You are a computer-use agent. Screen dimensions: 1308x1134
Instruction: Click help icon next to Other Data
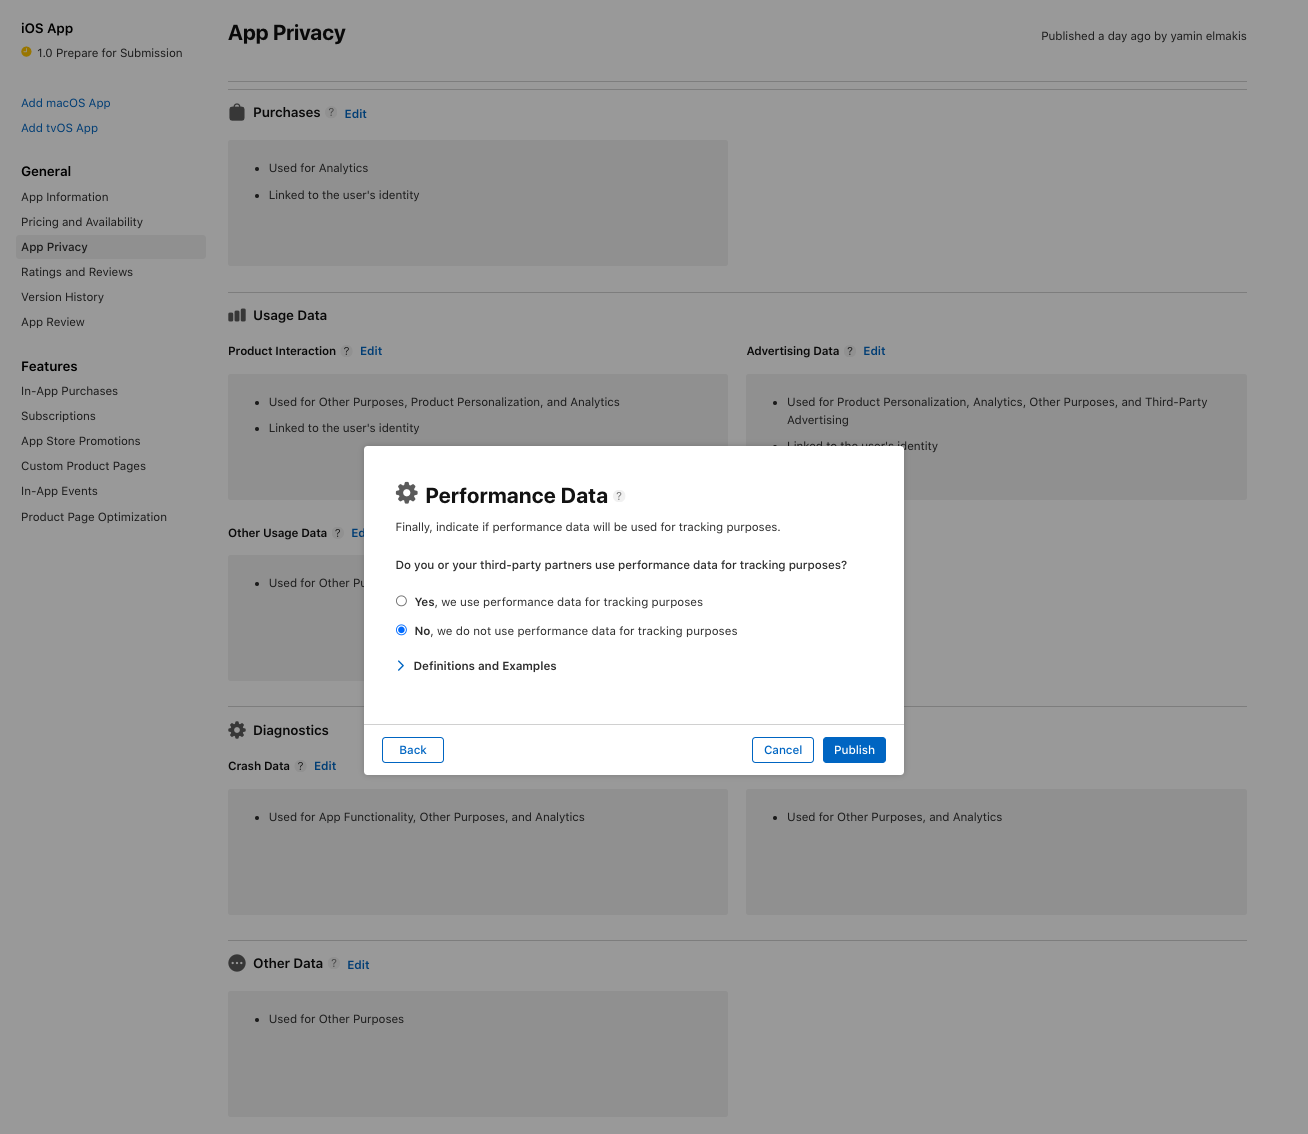(334, 964)
